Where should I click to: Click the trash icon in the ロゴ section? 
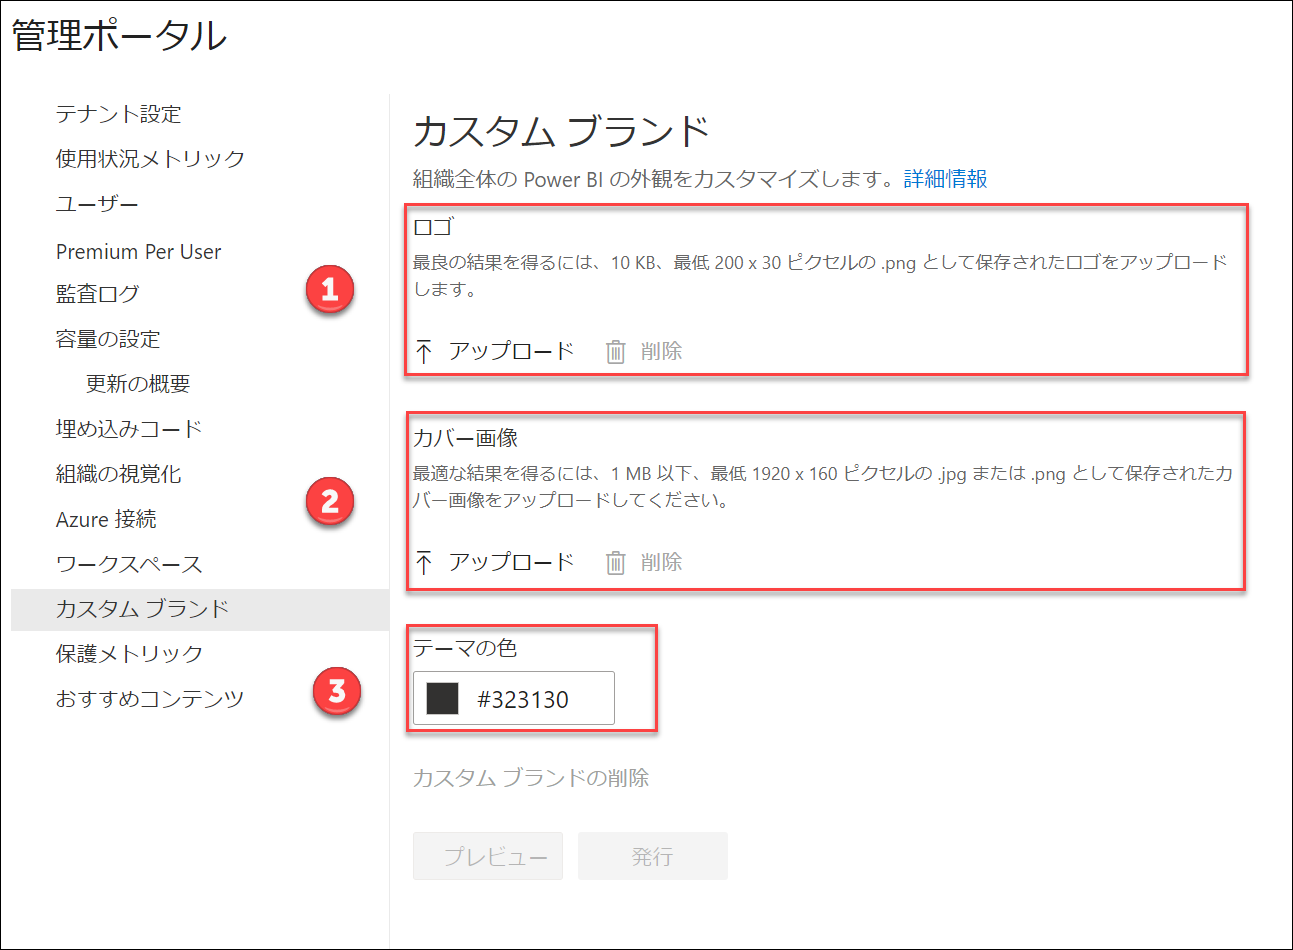(x=616, y=352)
